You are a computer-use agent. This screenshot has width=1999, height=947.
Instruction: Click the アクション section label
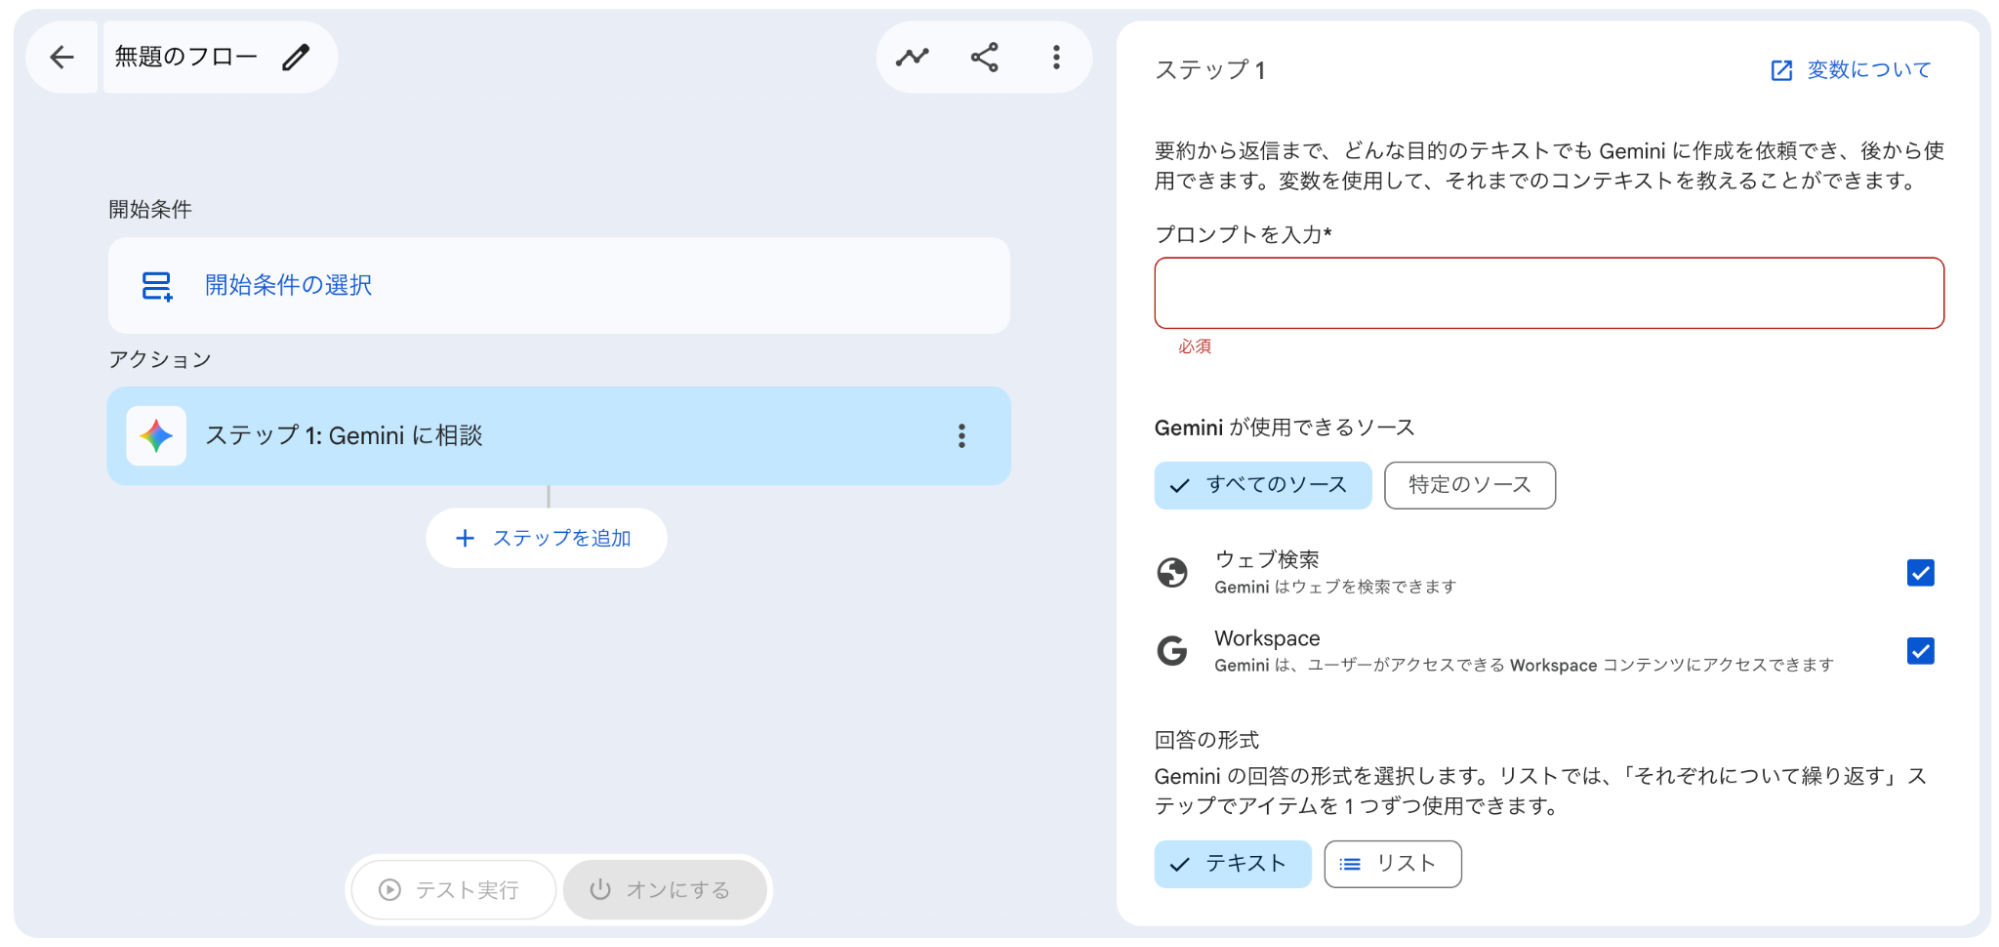pyautogui.click(x=160, y=359)
